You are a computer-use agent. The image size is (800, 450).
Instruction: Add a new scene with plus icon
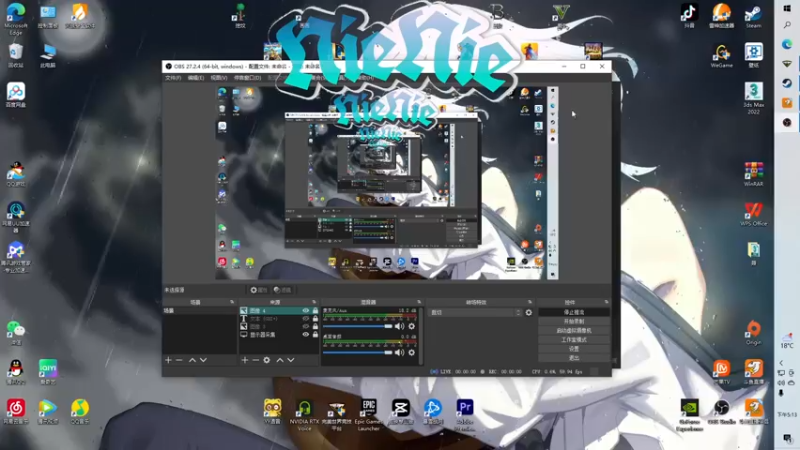click(168, 360)
